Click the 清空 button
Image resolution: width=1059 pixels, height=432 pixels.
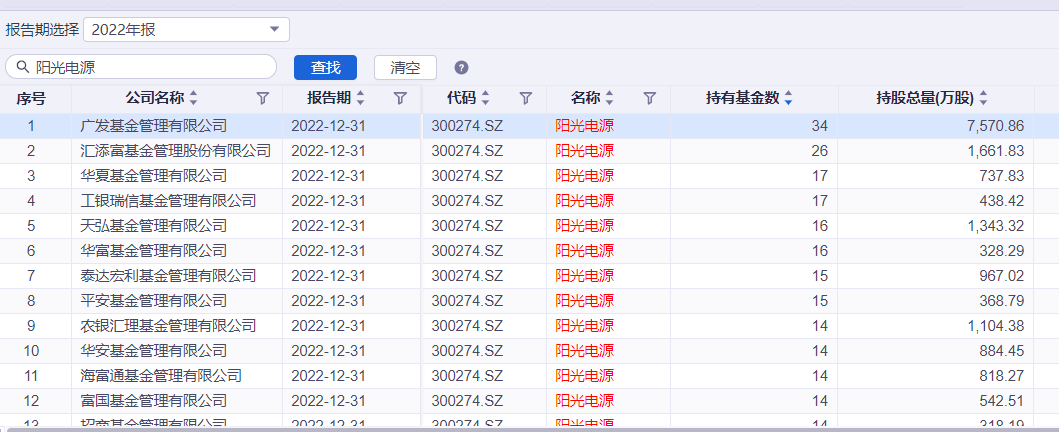405,68
